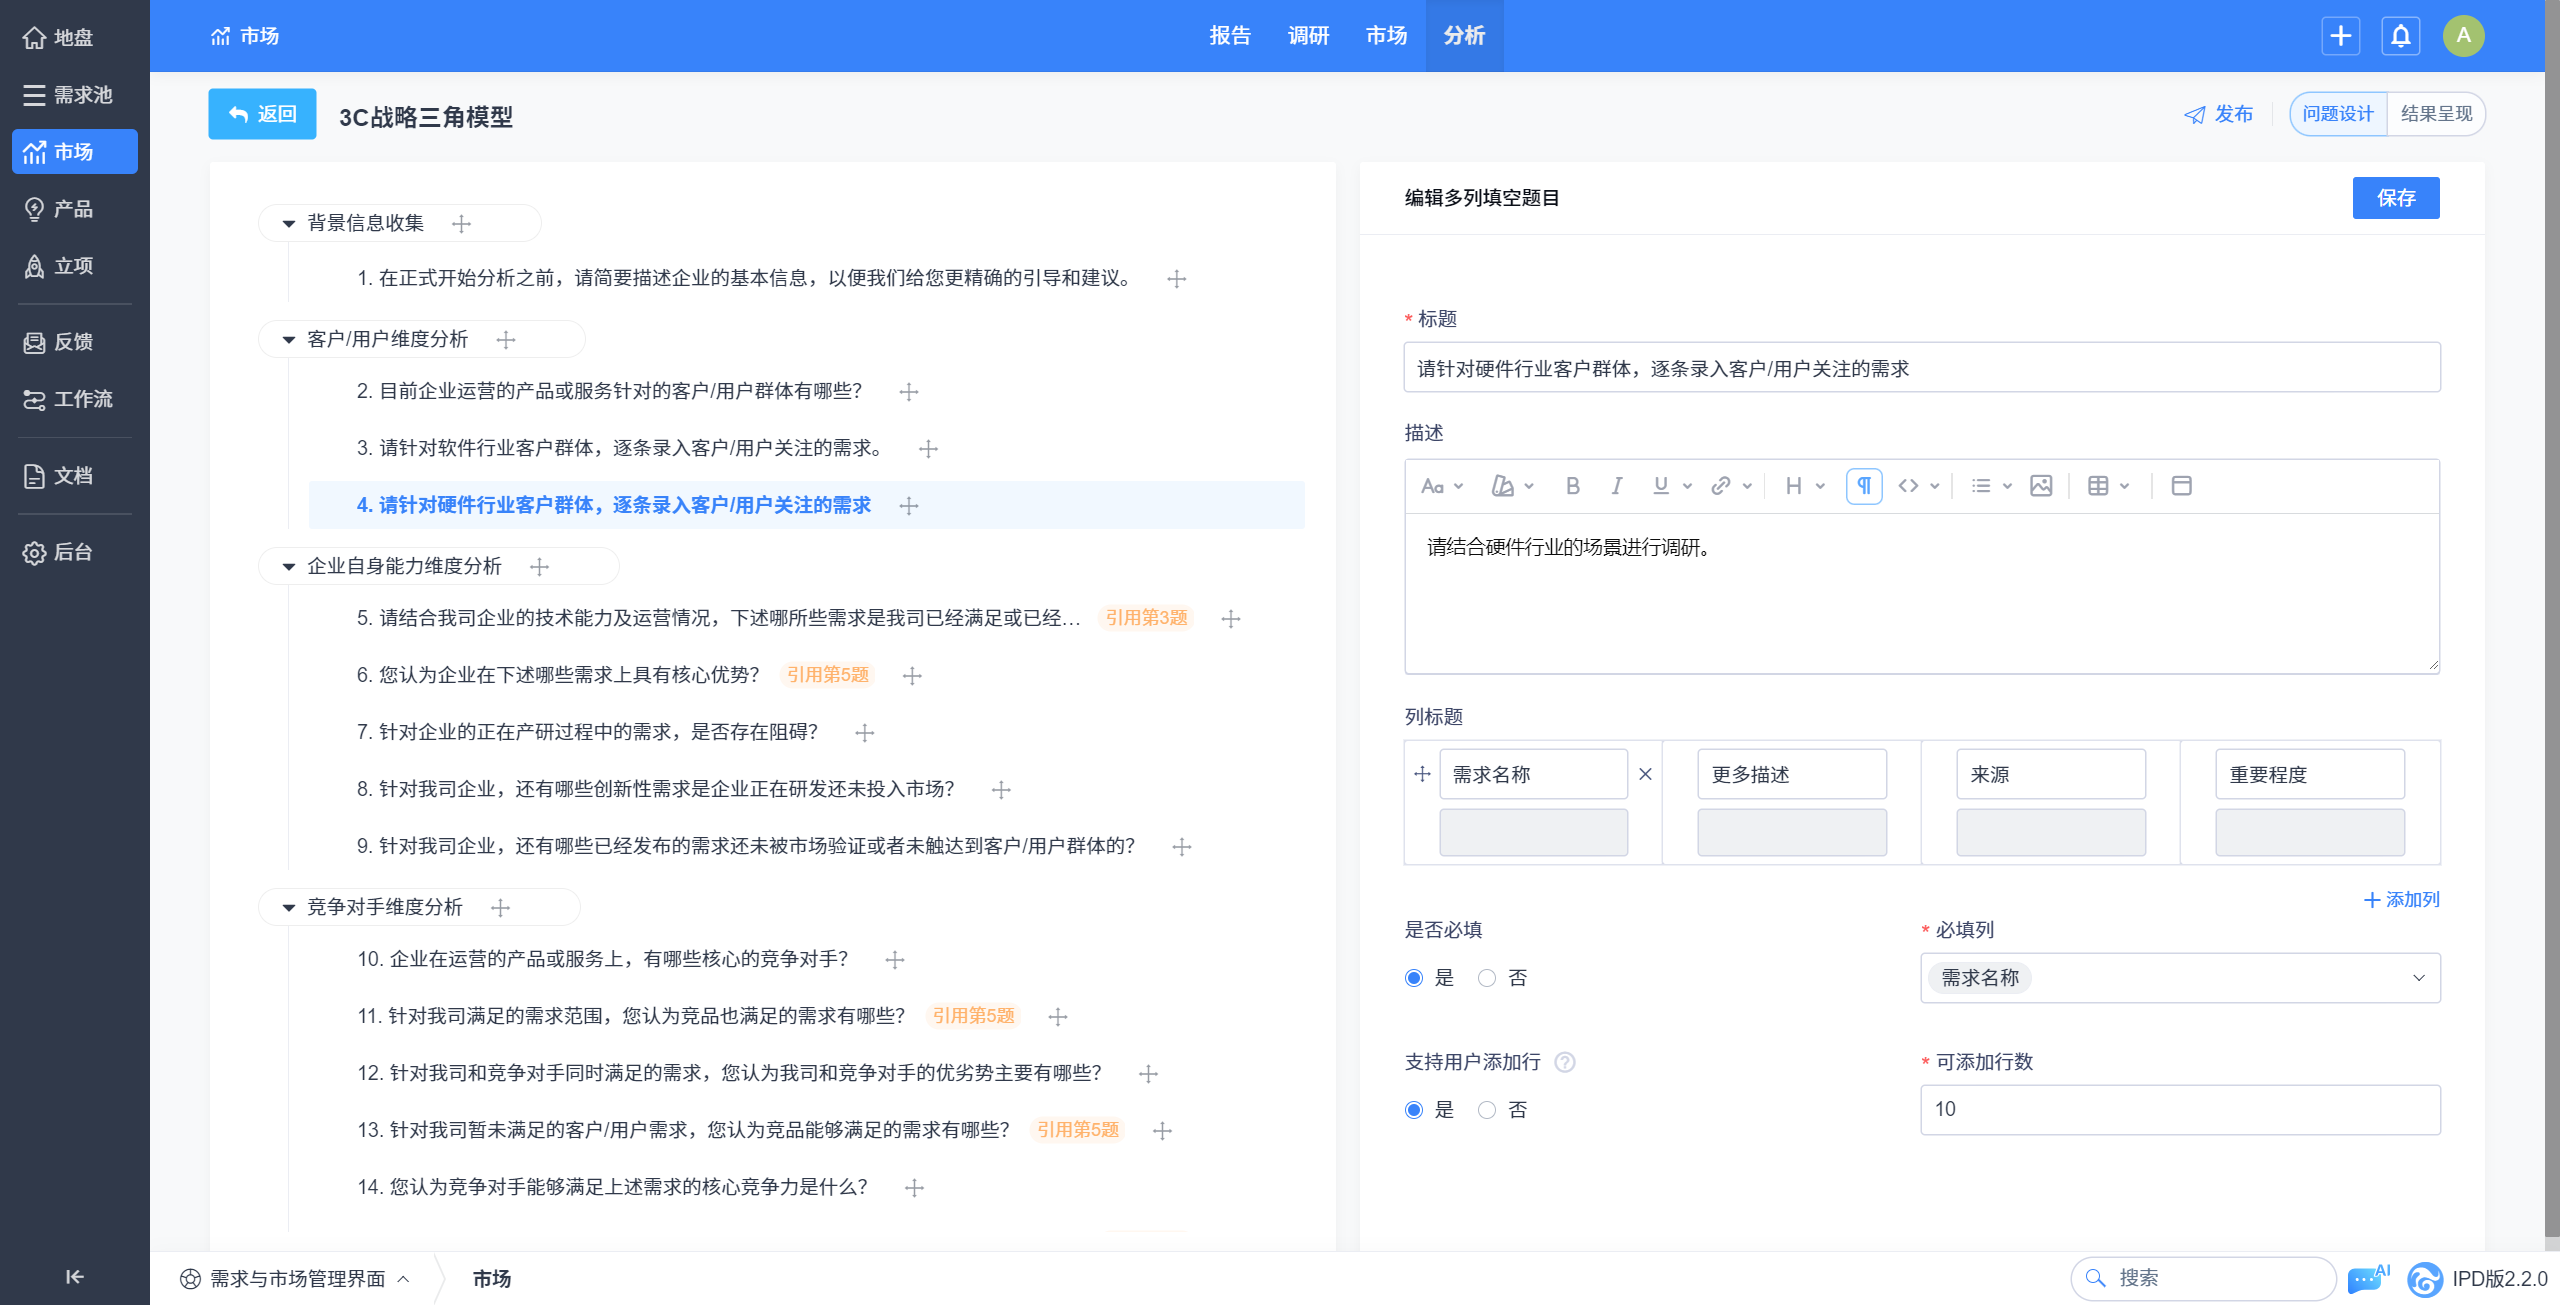
Task: Open user avatar A menu
Action: pyautogui.click(x=2463, y=36)
